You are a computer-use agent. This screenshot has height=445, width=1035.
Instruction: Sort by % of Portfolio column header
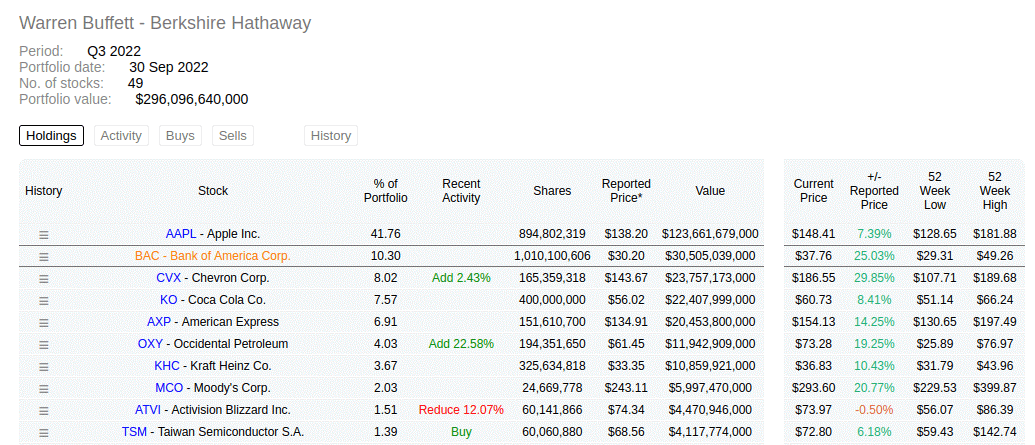pyautogui.click(x=385, y=191)
